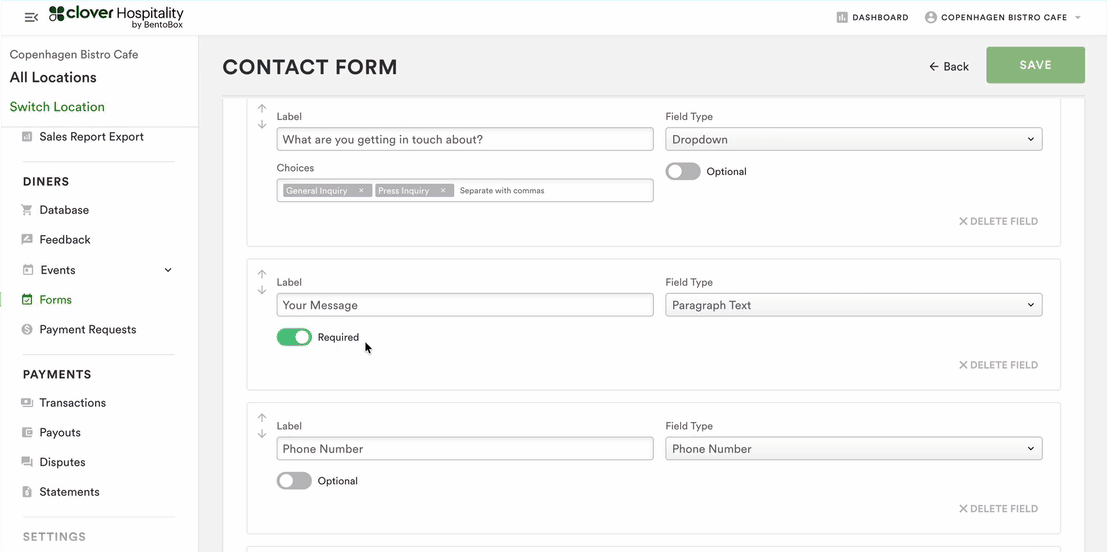Click the Phone Number label input
Viewport: 1108px width, 552px height.
(x=464, y=449)
